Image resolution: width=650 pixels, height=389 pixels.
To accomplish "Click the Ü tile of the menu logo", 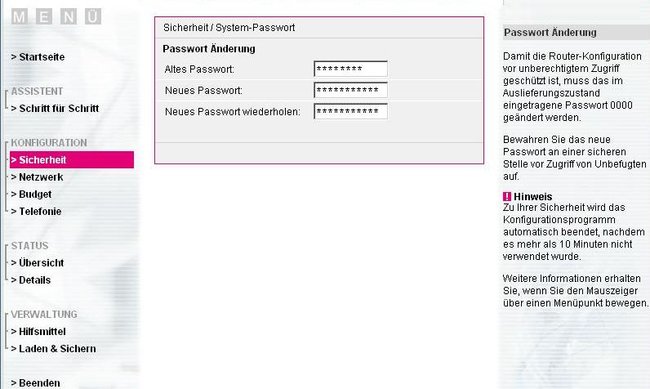I will point(93,17).
